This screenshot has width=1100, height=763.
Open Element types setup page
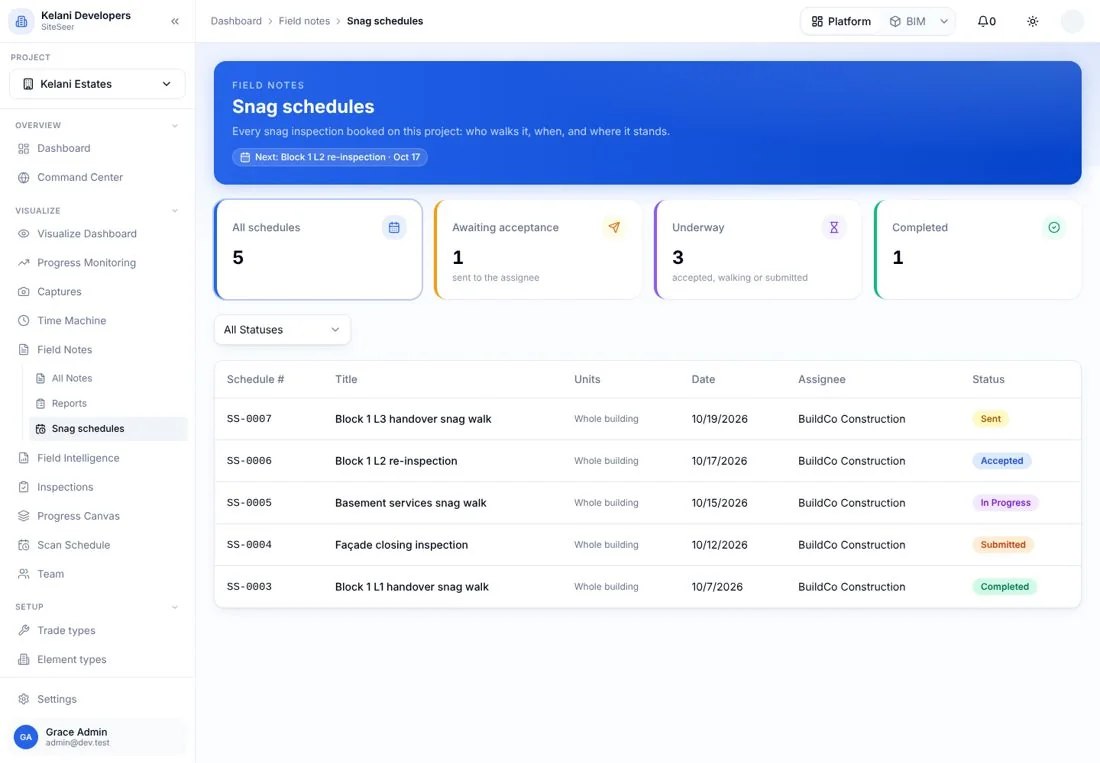[x=98, y=660]
